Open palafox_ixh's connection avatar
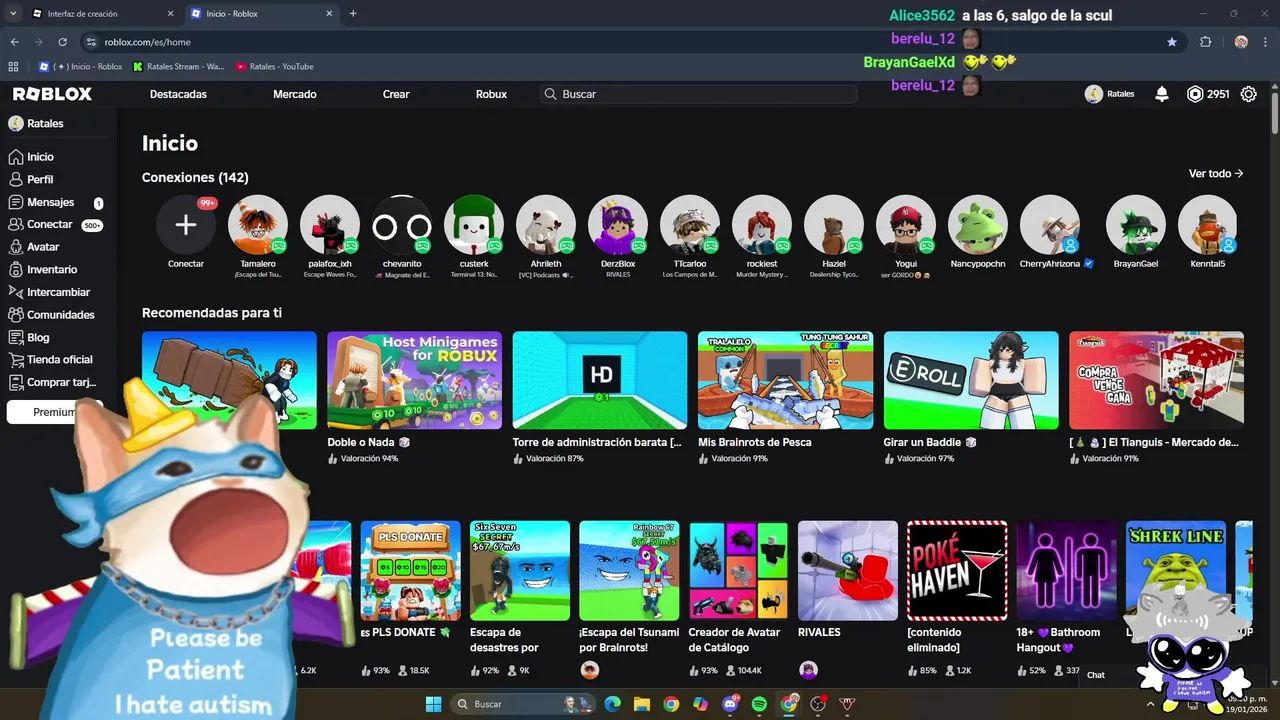Viewport: 1280px width, 720px height. point(330,224)
